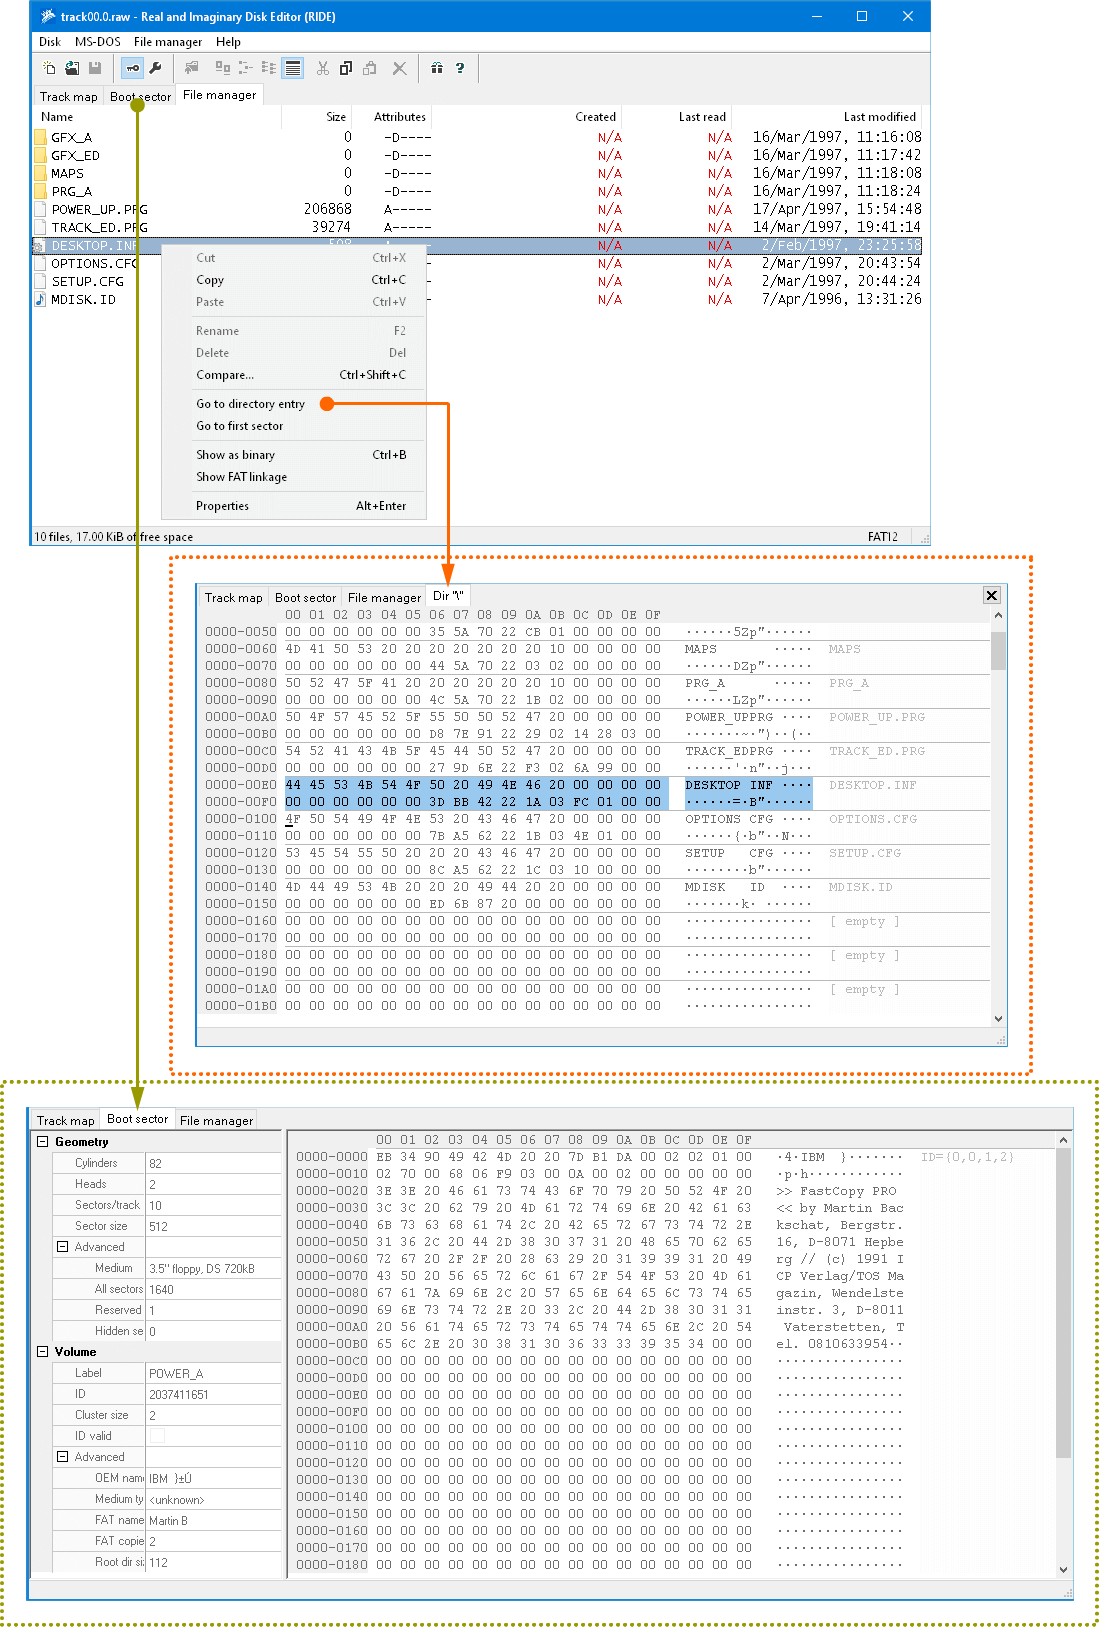Click the MAPS folder icon
The height and width of the screenshot is (1627, 1099).
40,173
